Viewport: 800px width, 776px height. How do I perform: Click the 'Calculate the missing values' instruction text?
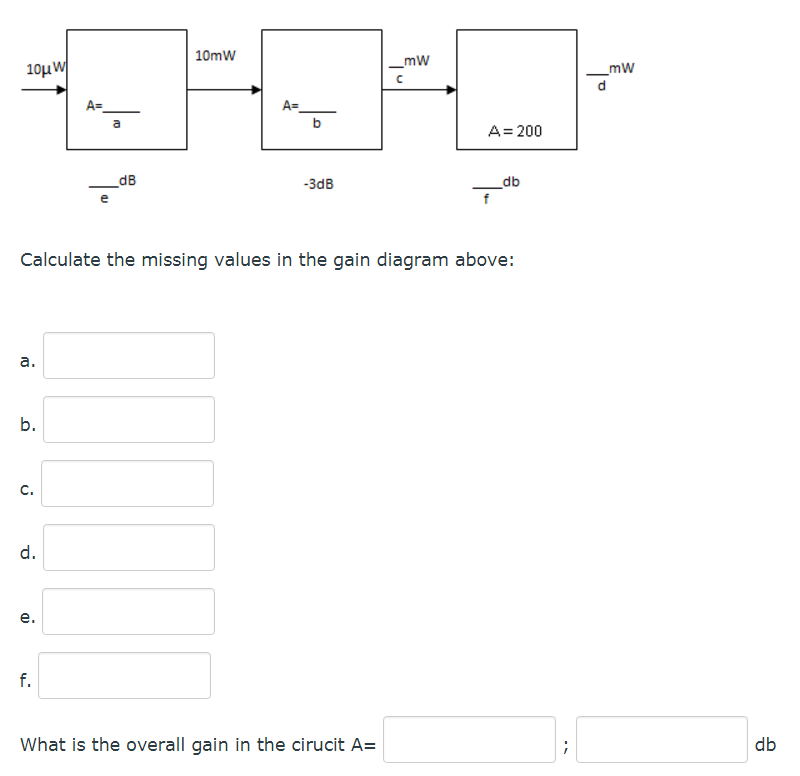click(267, 260)
